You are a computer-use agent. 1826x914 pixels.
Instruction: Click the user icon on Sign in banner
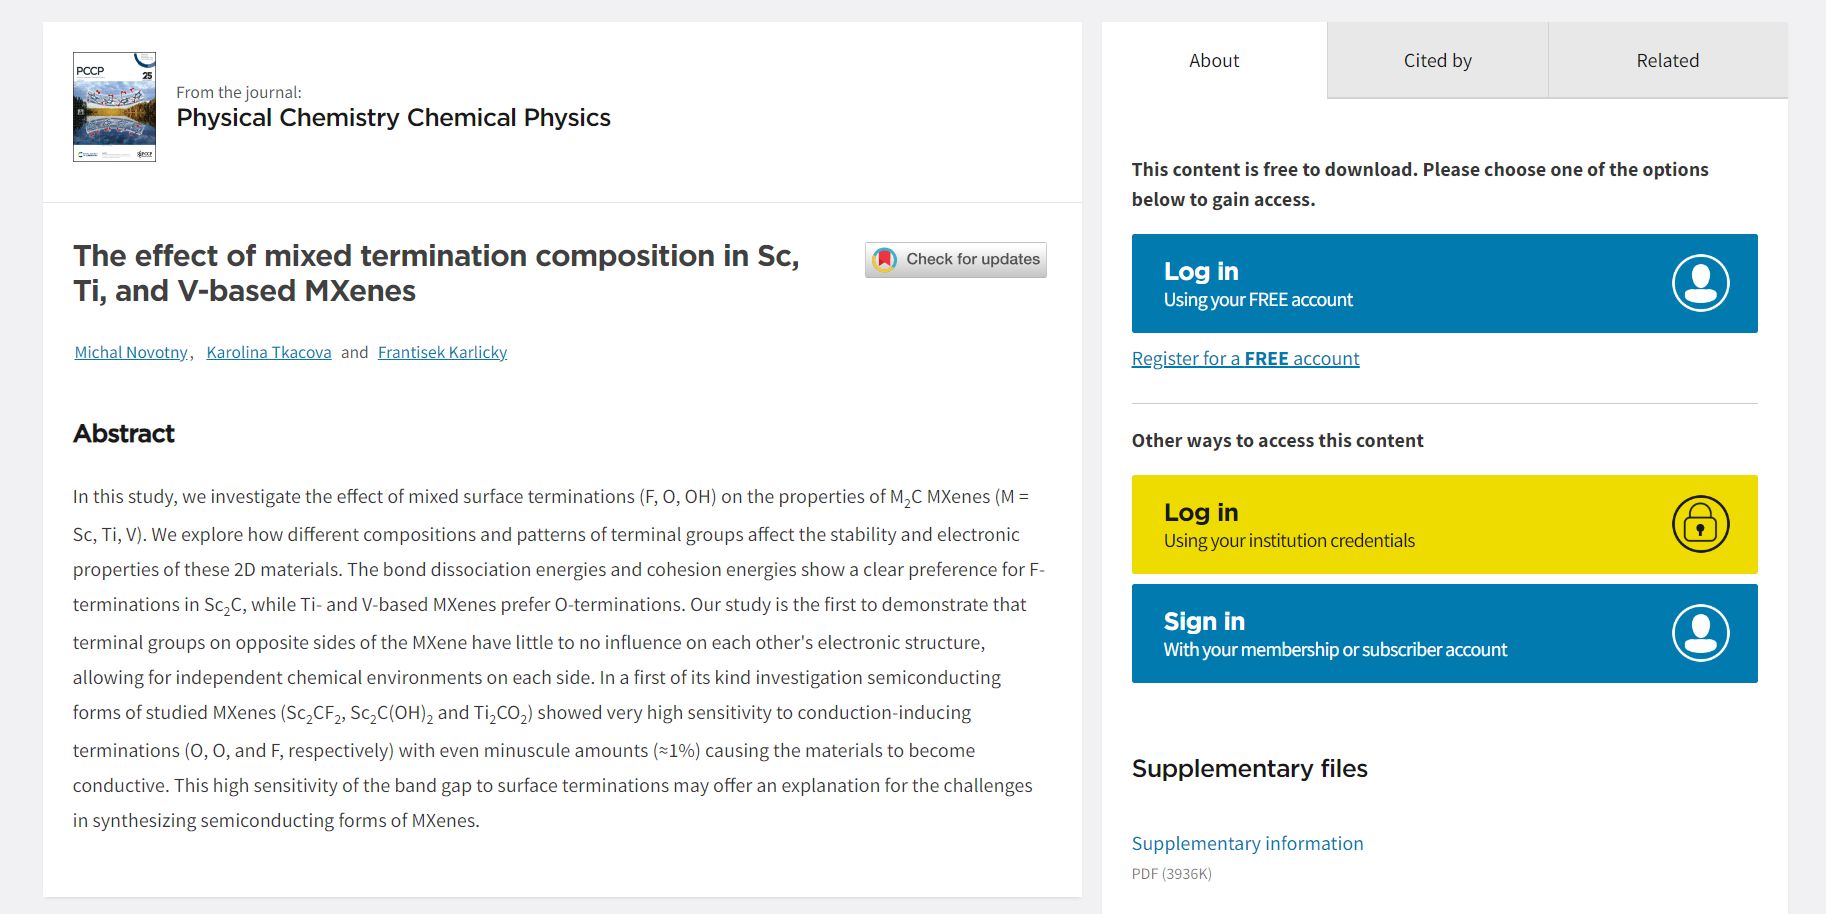(1700, 633)
